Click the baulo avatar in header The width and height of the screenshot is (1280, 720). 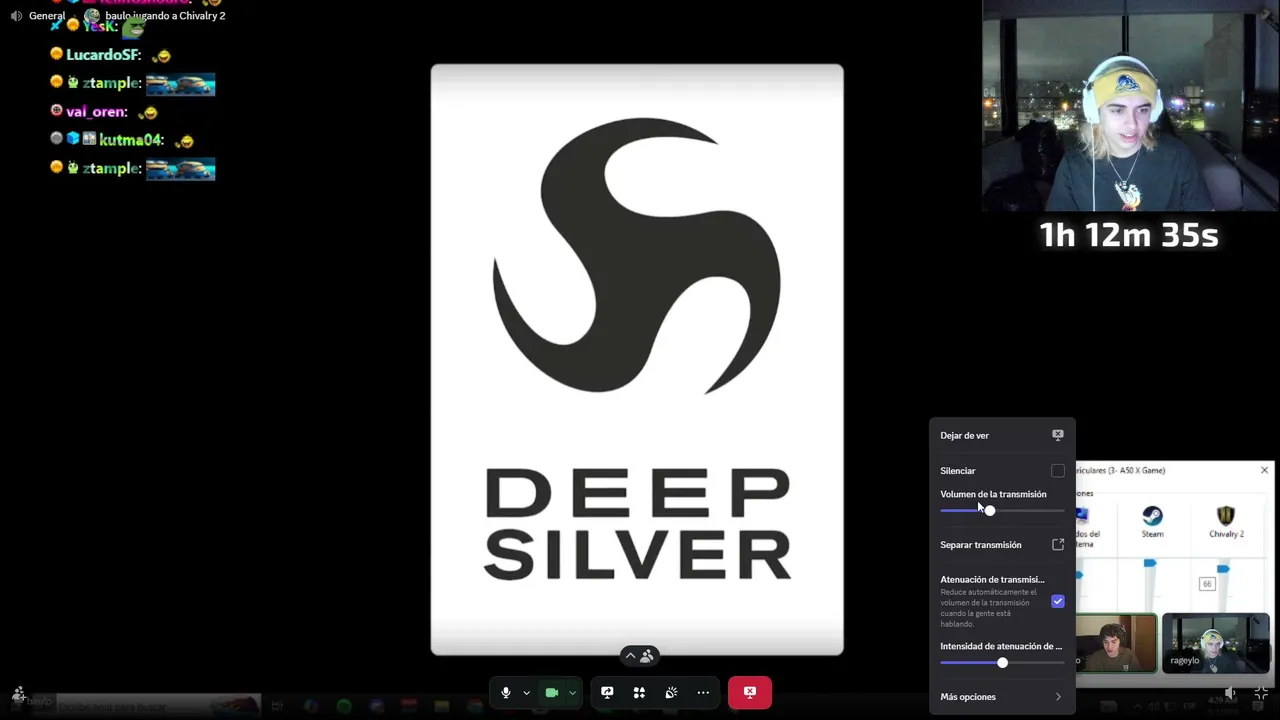93,16
